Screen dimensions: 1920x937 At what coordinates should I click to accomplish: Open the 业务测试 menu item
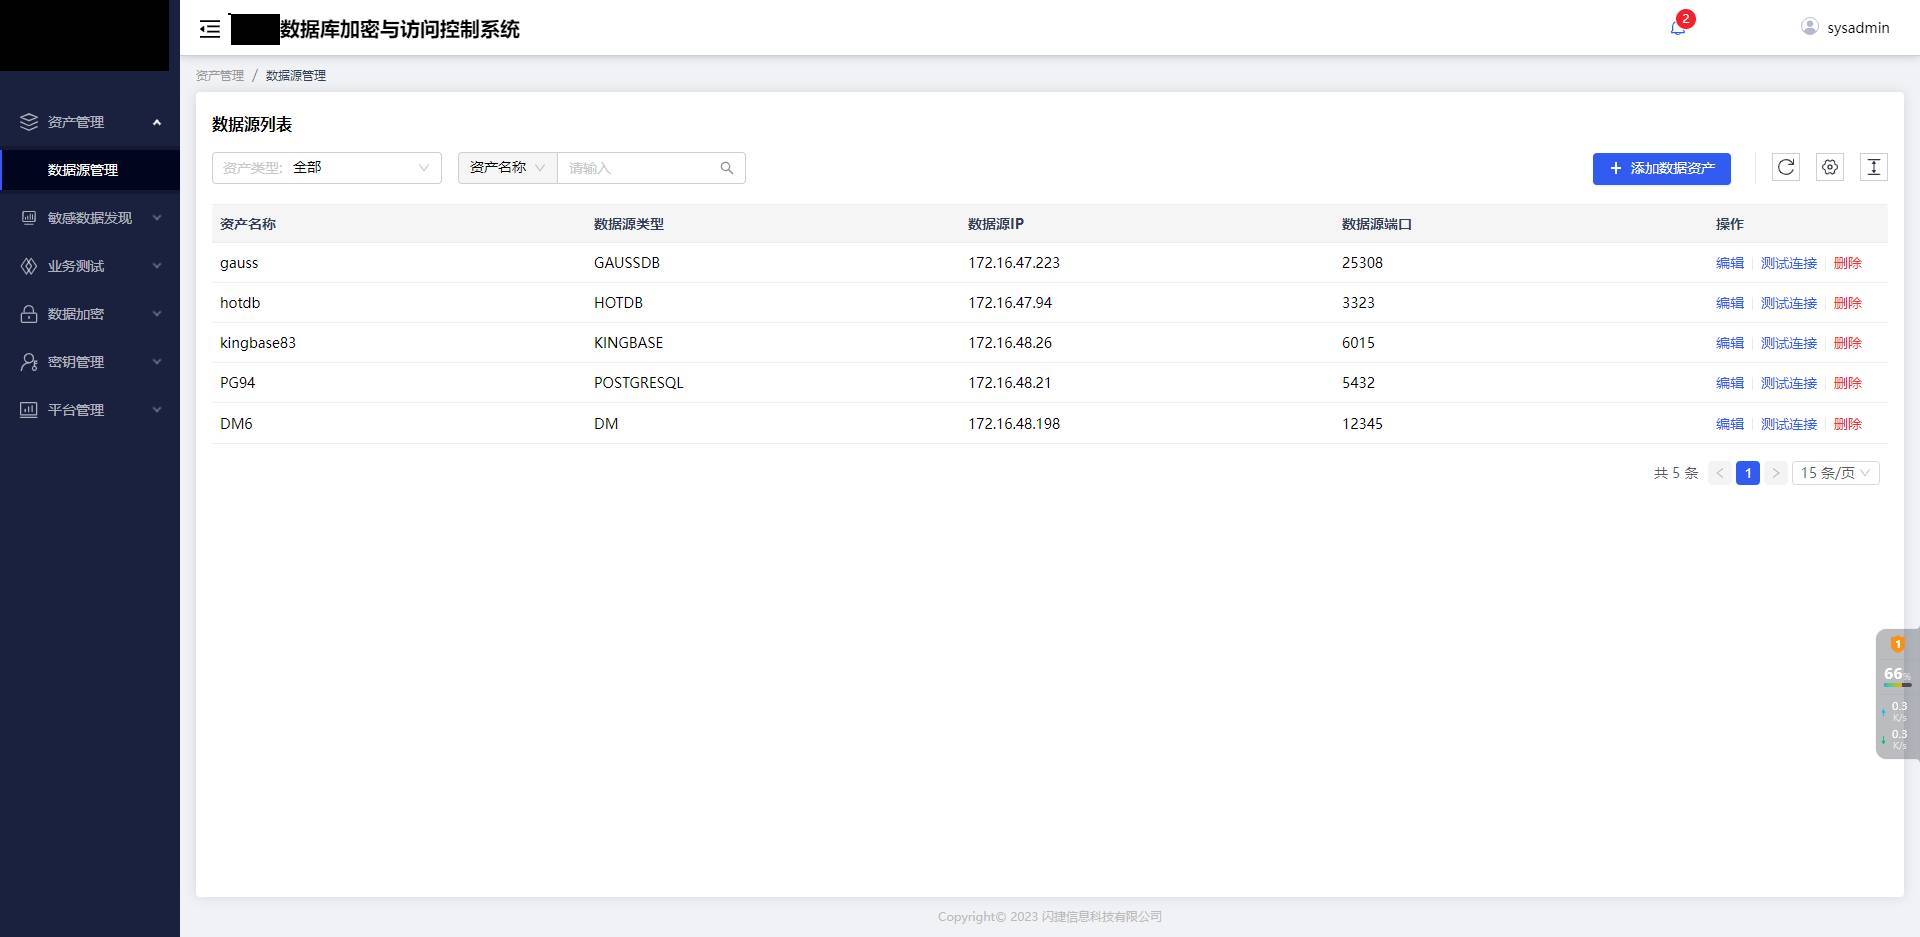[90, 266]
